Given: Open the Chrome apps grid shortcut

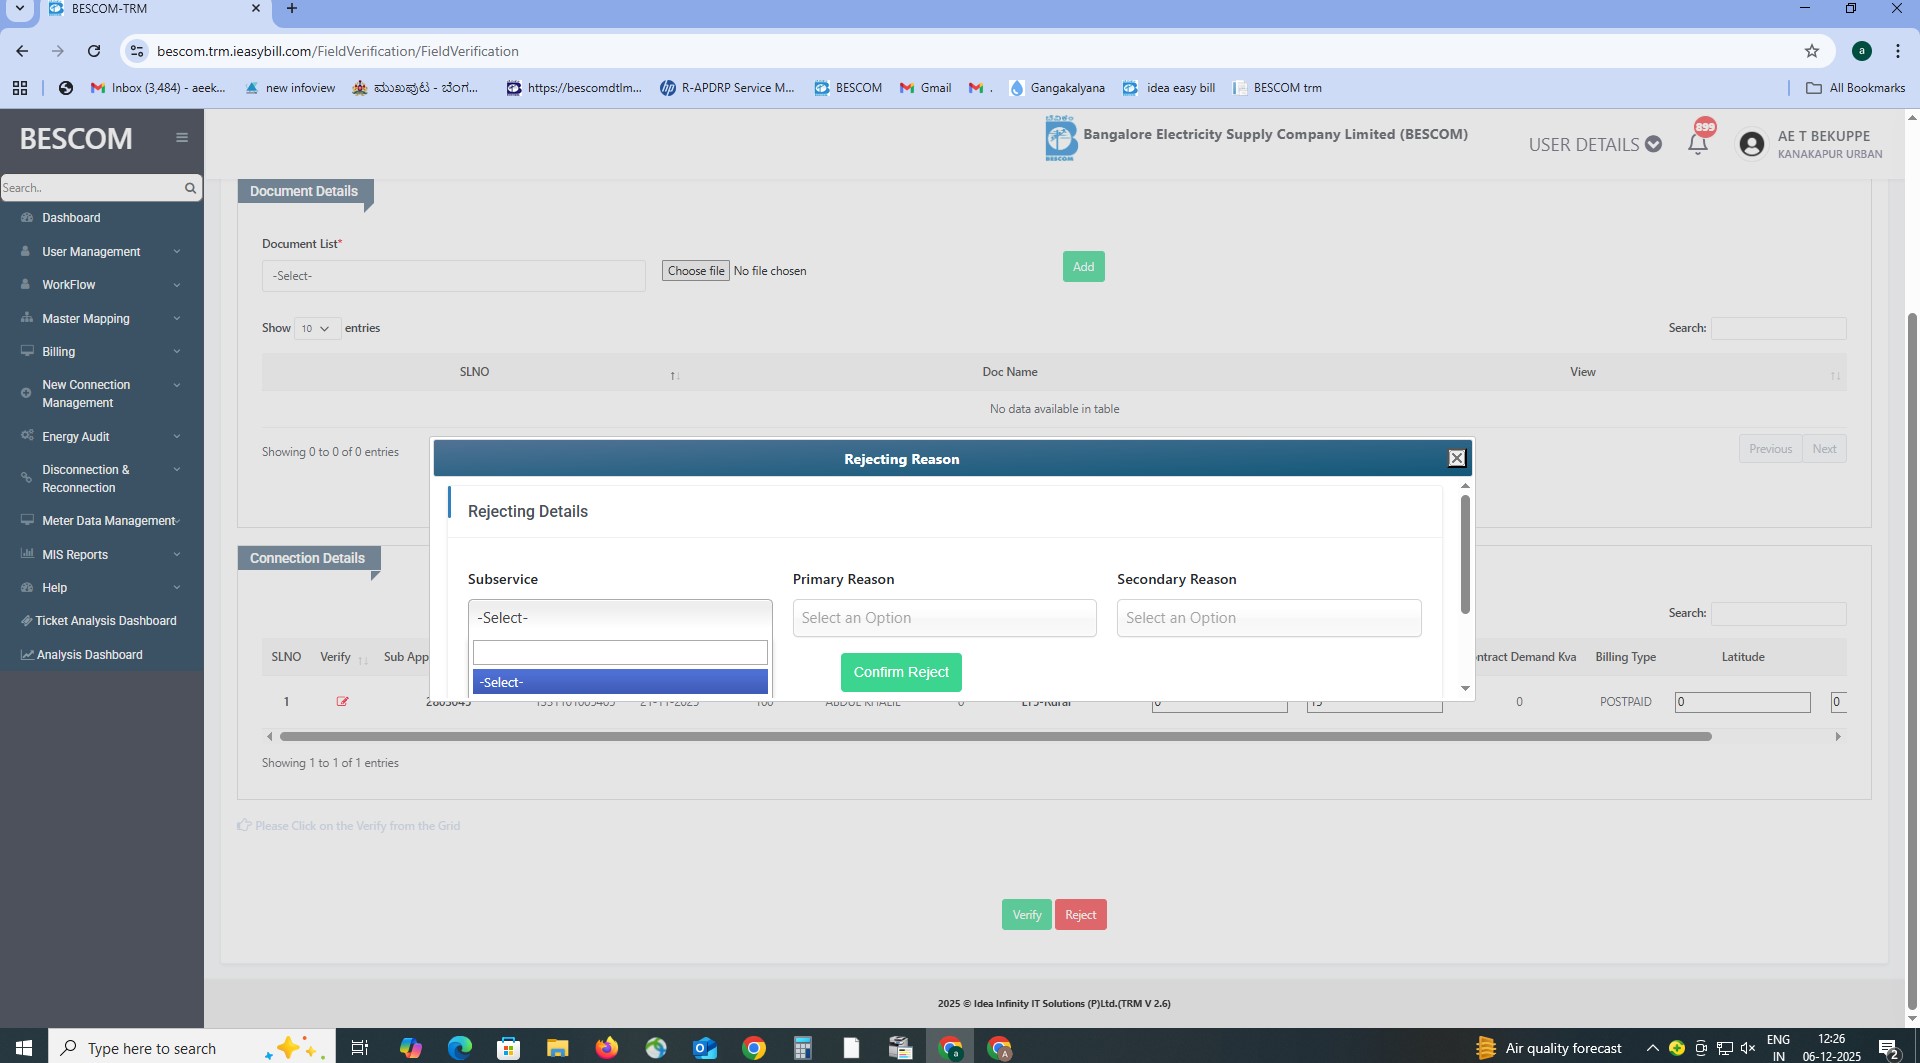Looking at the screenshot, I should [20, 88].
